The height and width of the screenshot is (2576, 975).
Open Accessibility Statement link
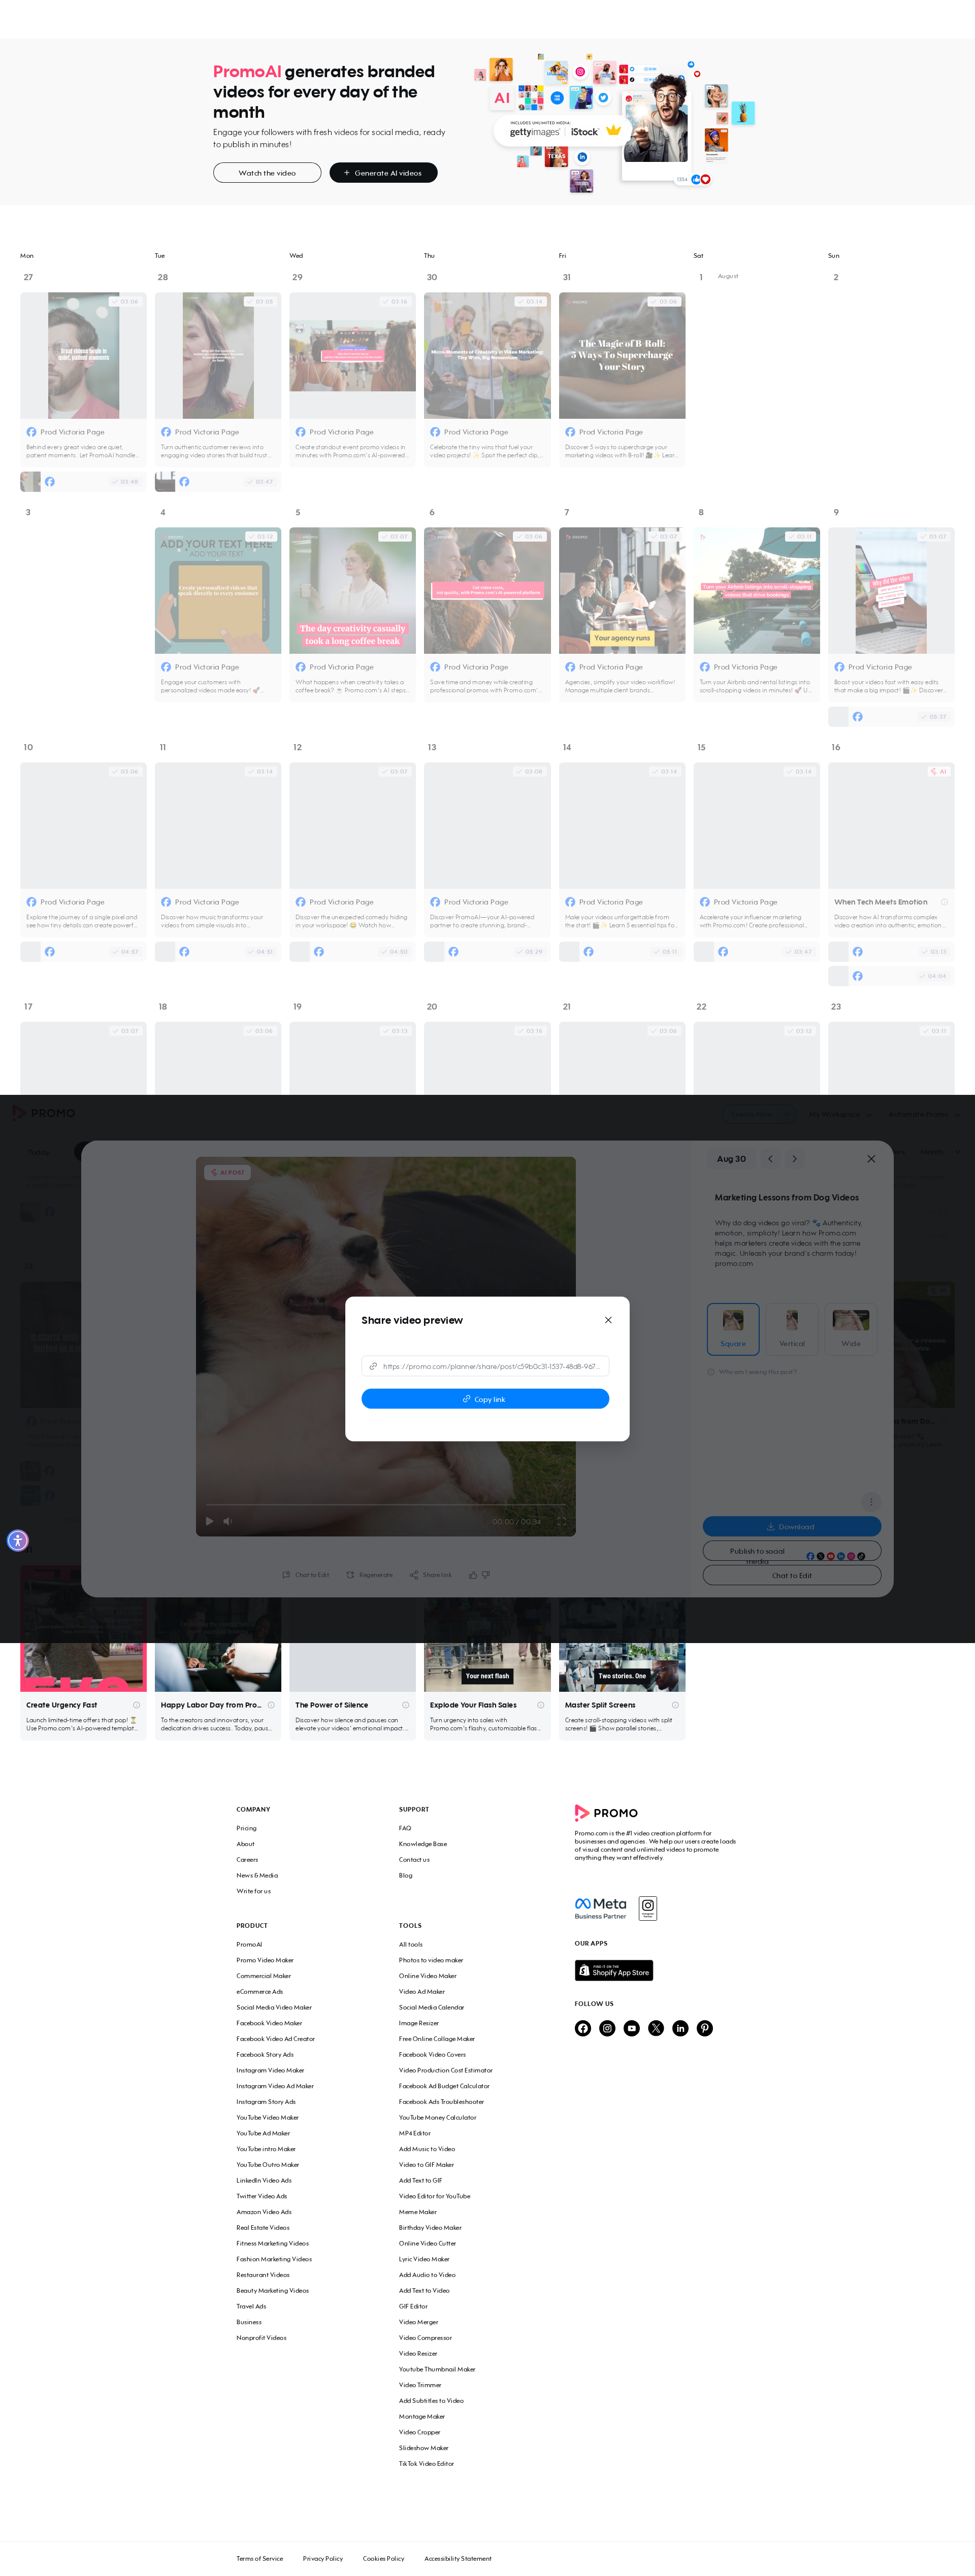[x=458, y=2558]
